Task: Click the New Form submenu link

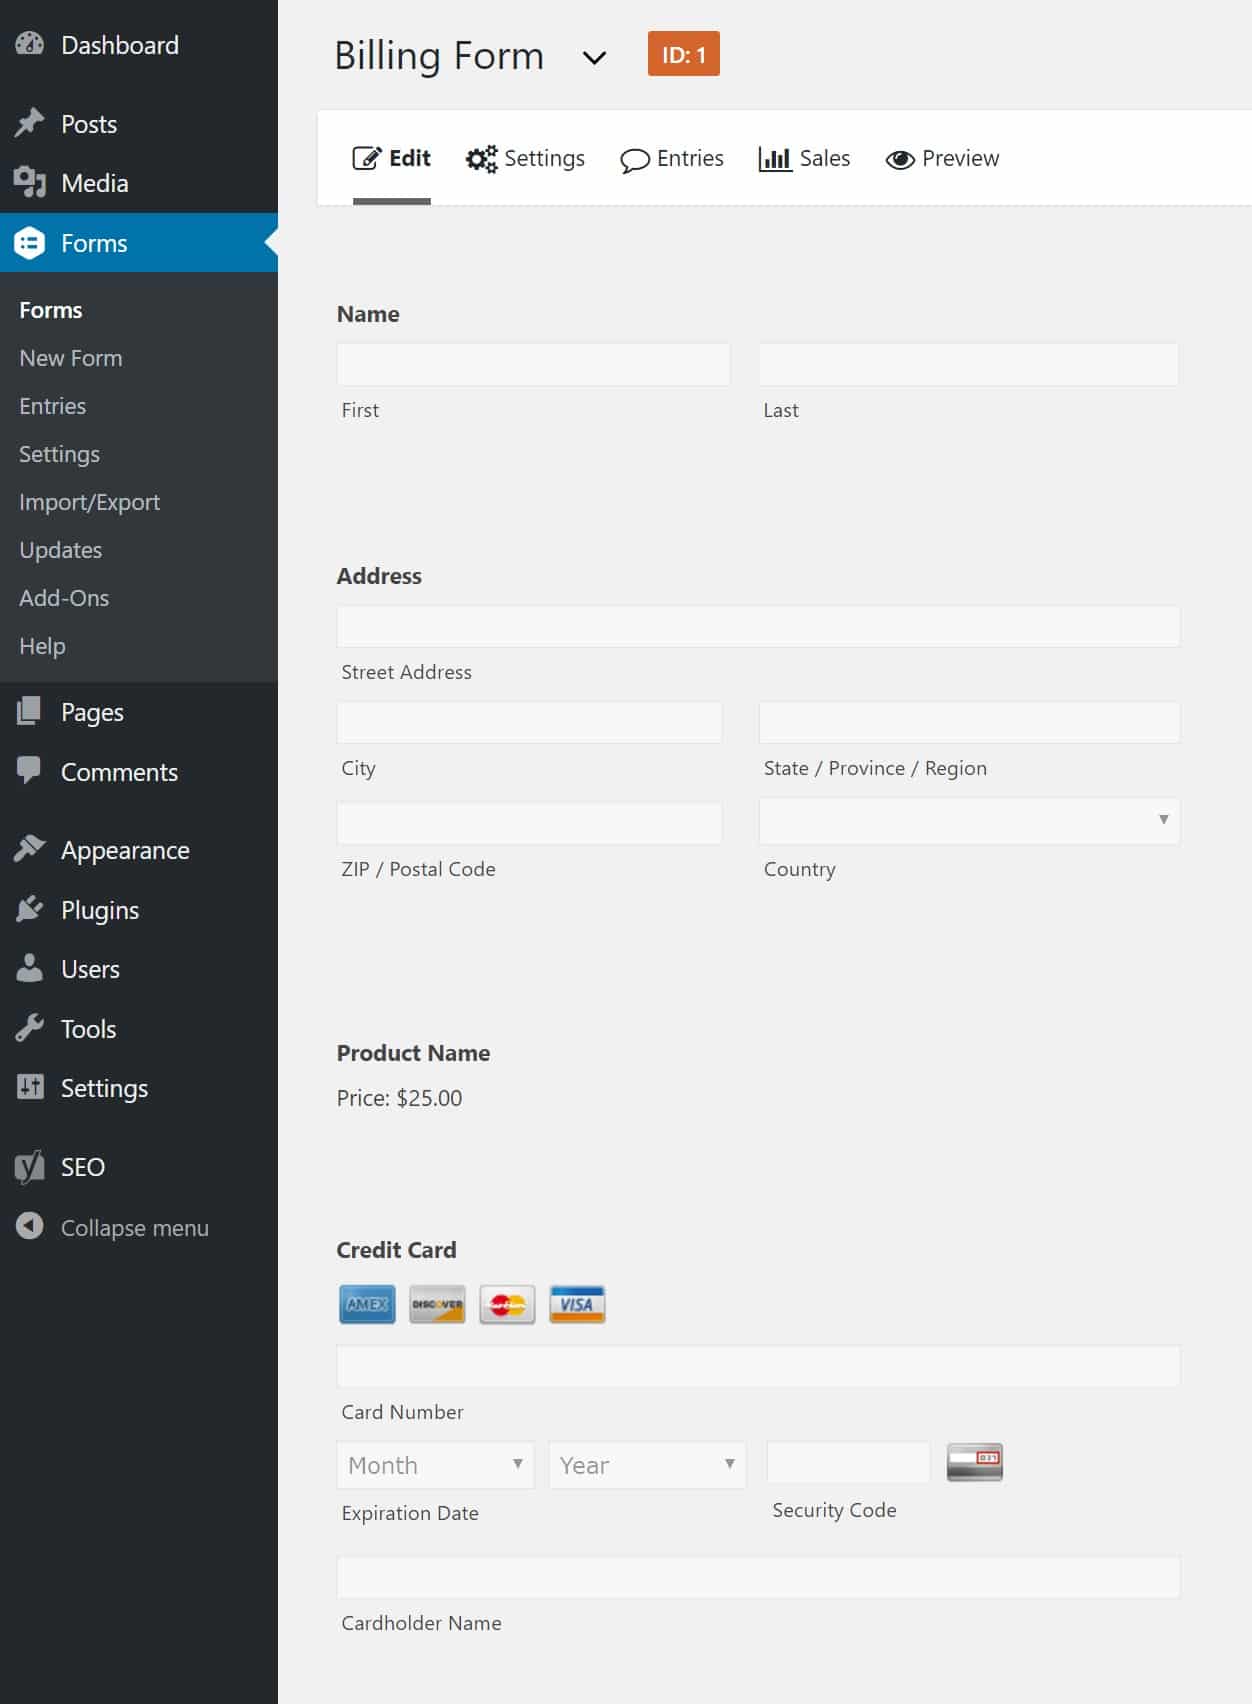Action: (71, 358)
